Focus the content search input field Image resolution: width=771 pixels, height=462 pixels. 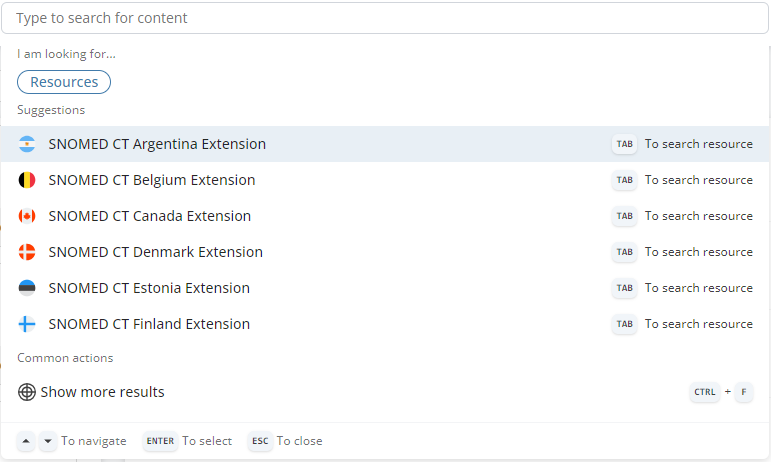point(385,18)
